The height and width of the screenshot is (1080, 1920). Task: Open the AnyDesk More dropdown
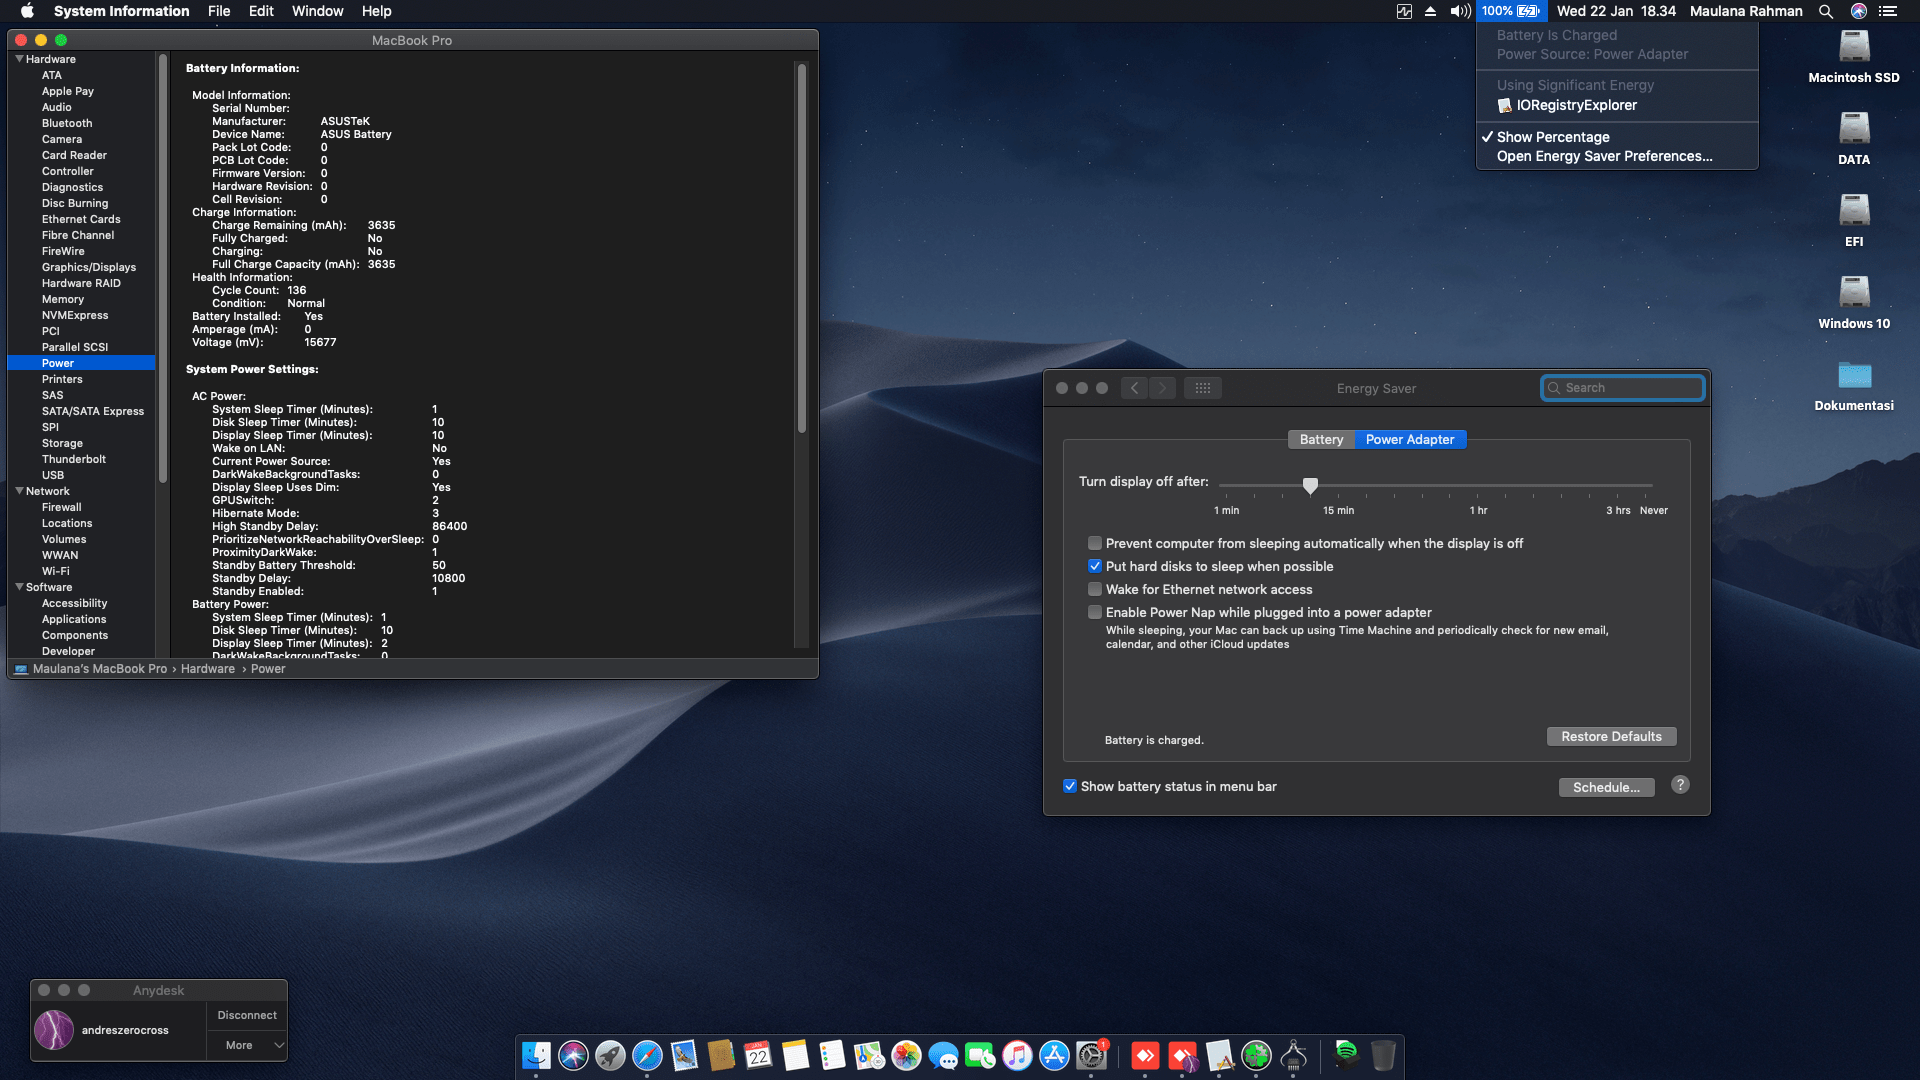tap(247, 1045)
